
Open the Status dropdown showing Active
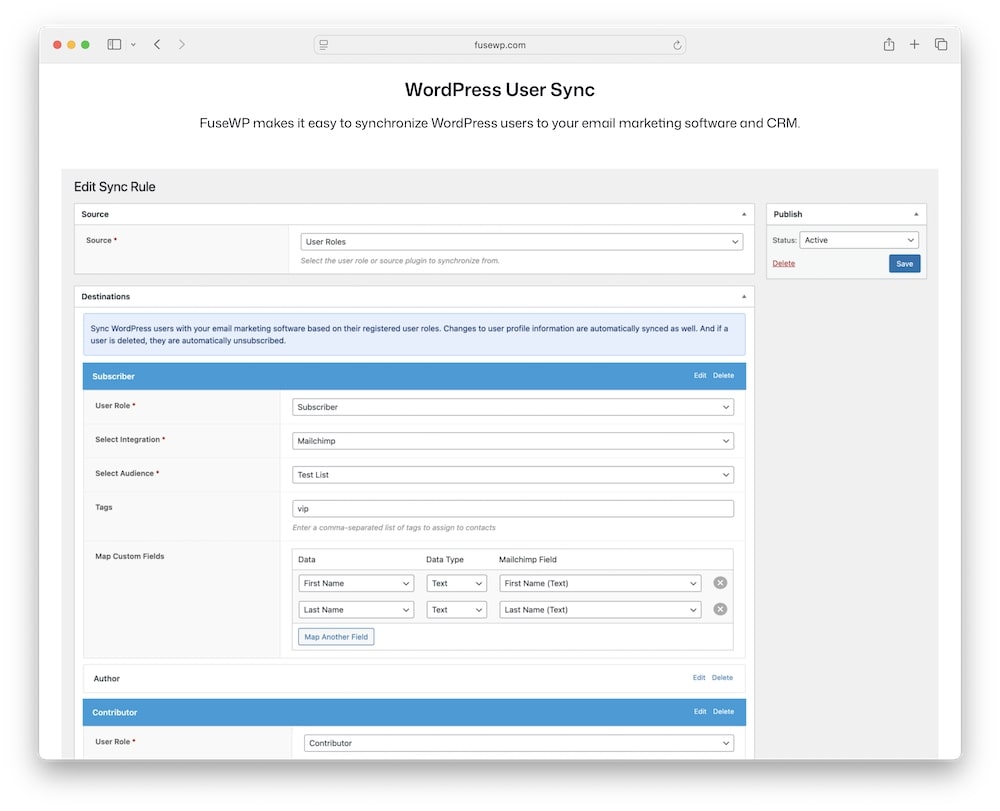(x=858, y=240)
